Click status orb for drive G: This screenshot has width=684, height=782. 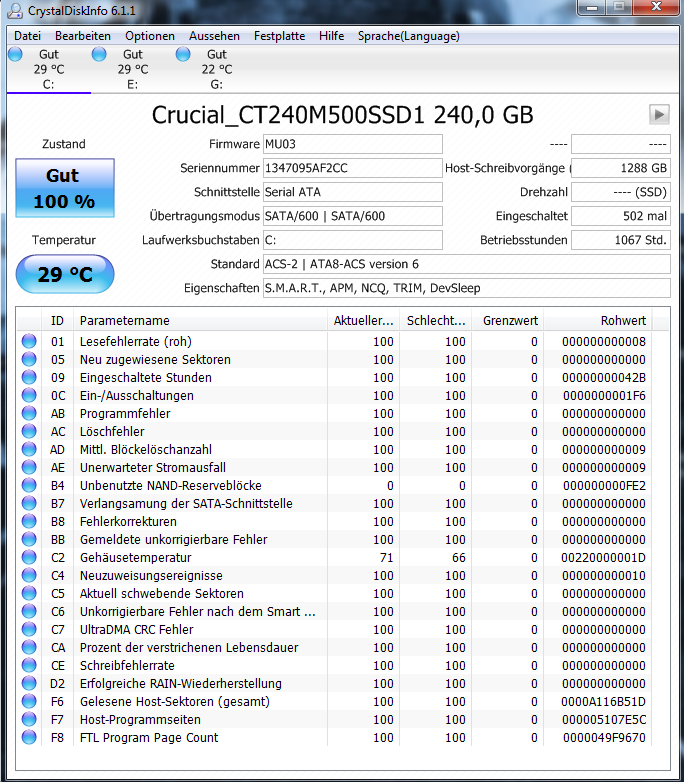point(183,54)
